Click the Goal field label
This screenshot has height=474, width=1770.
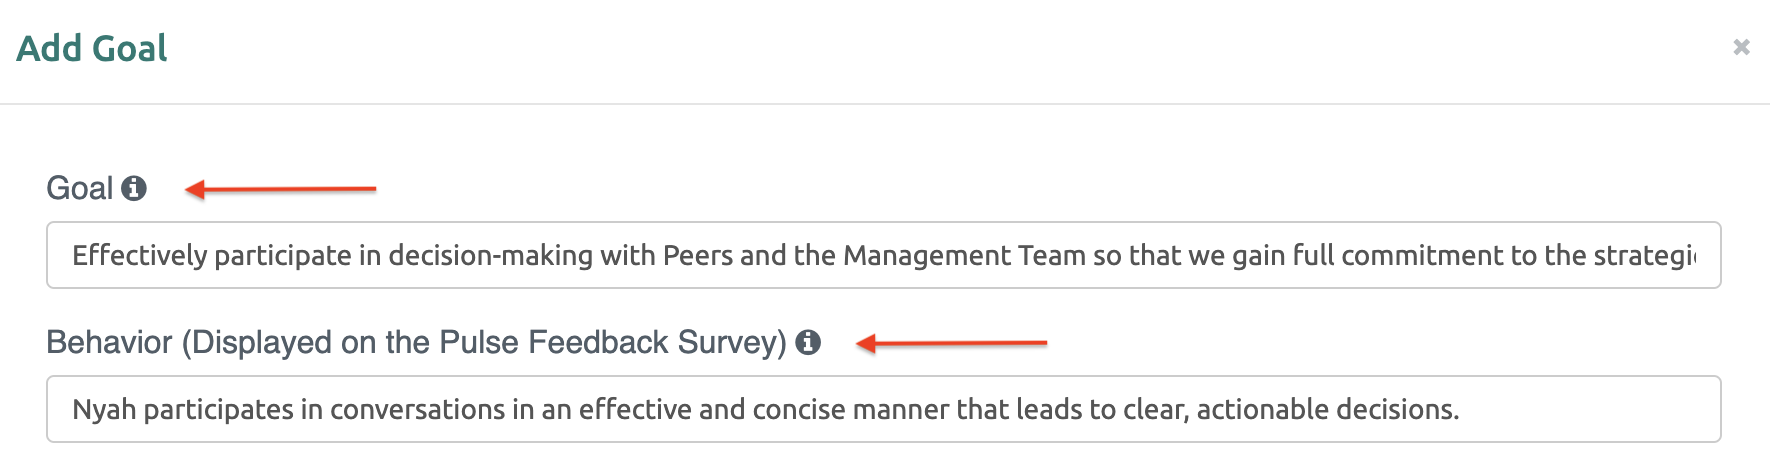tap(80, 188)
